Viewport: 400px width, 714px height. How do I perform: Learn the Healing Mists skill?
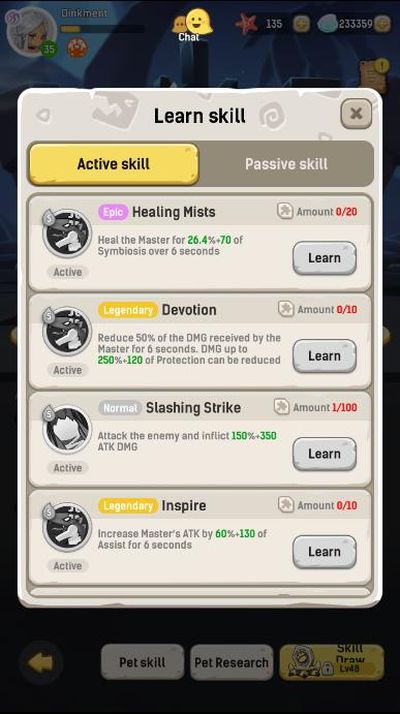point(324,258)
